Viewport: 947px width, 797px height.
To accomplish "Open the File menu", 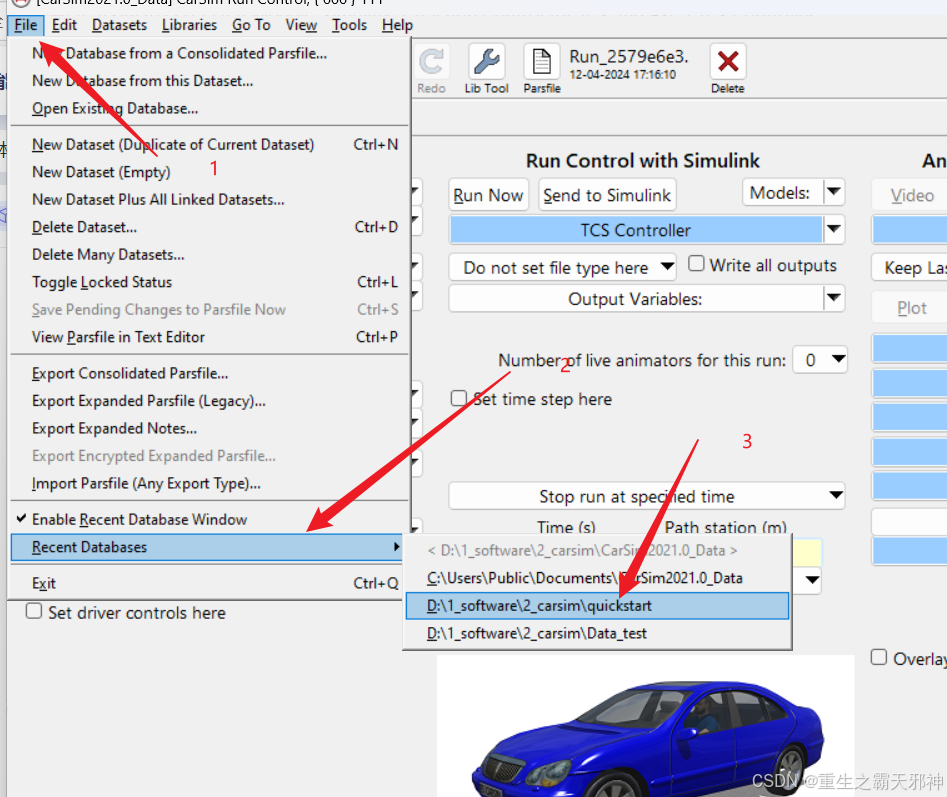I will 26,25.
